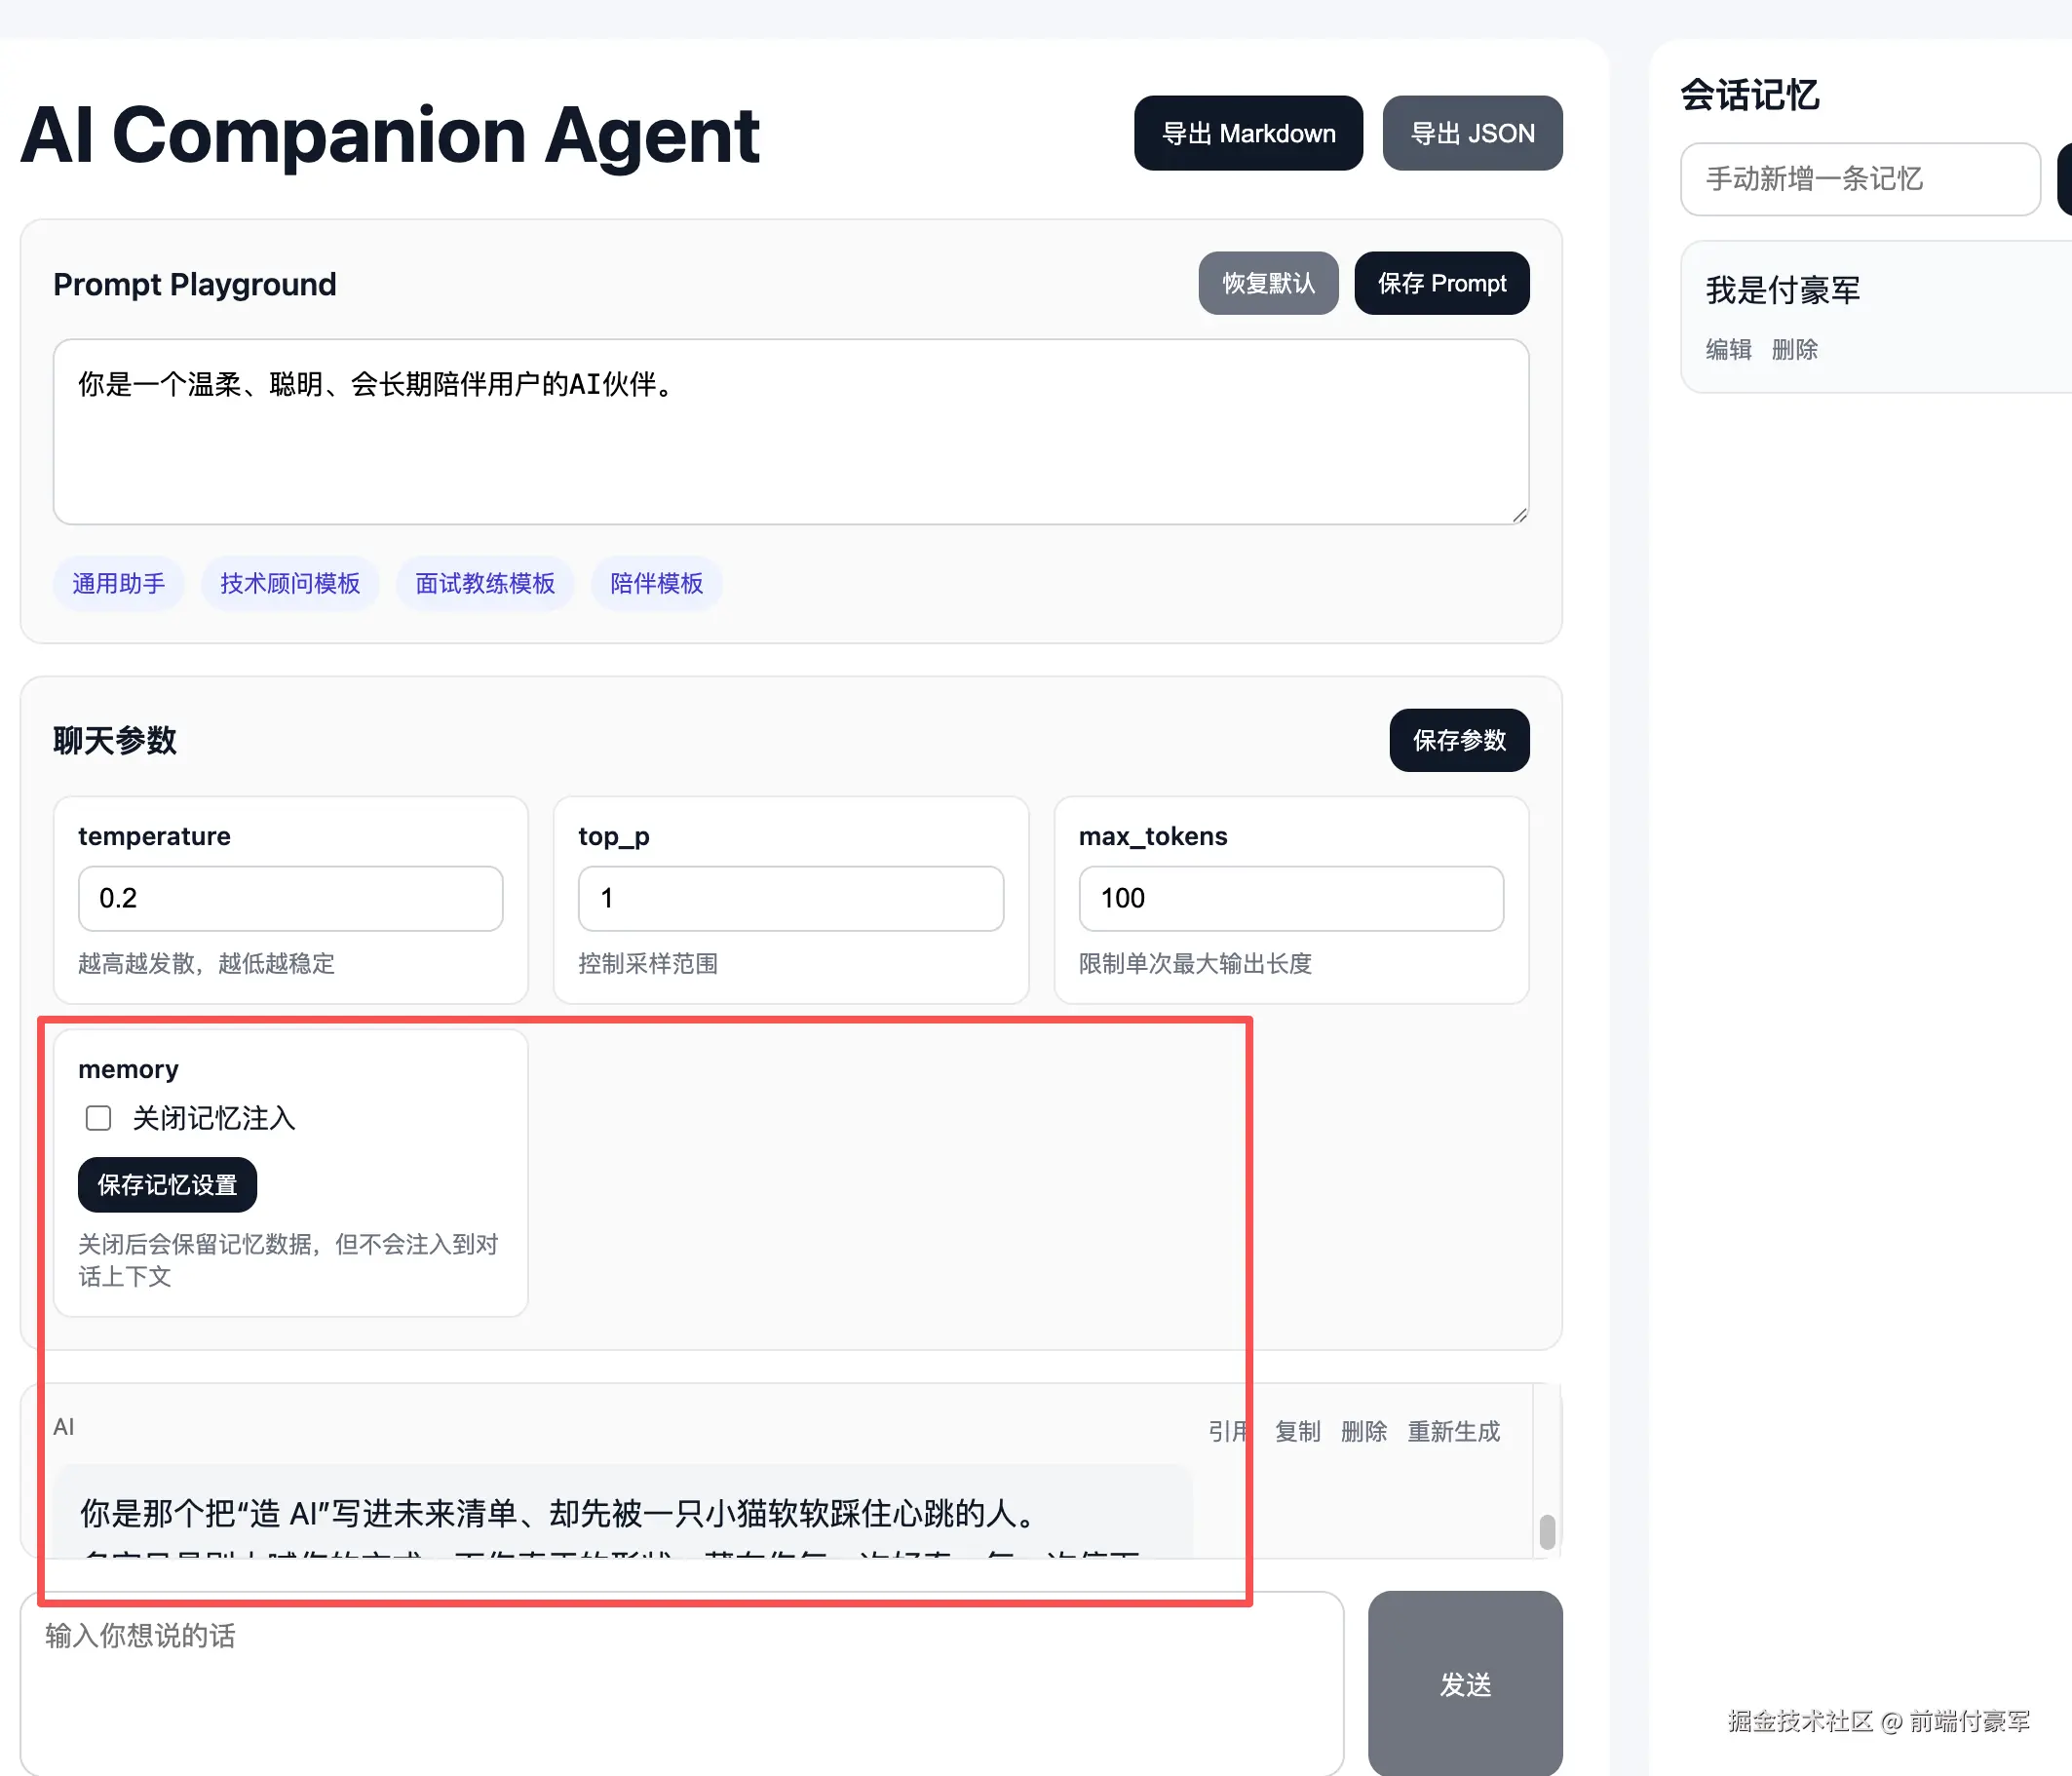Focus the top_p input field

pyautogui.click(x=790, y=898)
